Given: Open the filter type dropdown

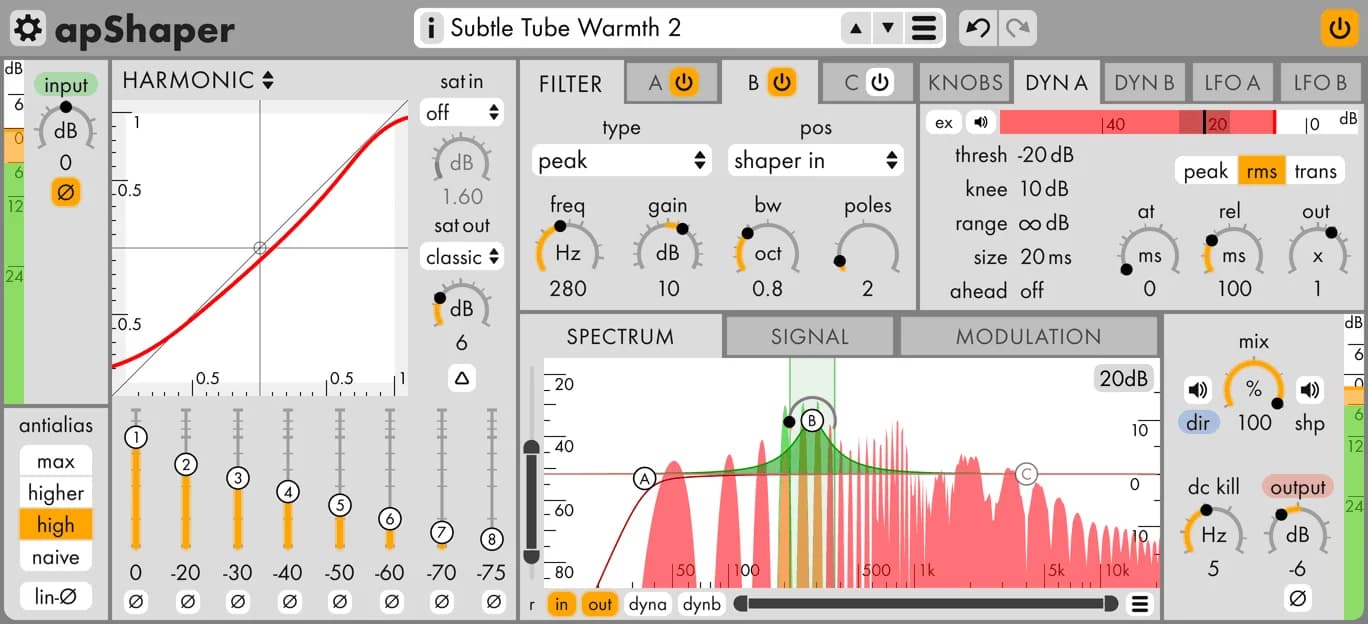Looking at the screenshot, I should click(x=621, y=160).
